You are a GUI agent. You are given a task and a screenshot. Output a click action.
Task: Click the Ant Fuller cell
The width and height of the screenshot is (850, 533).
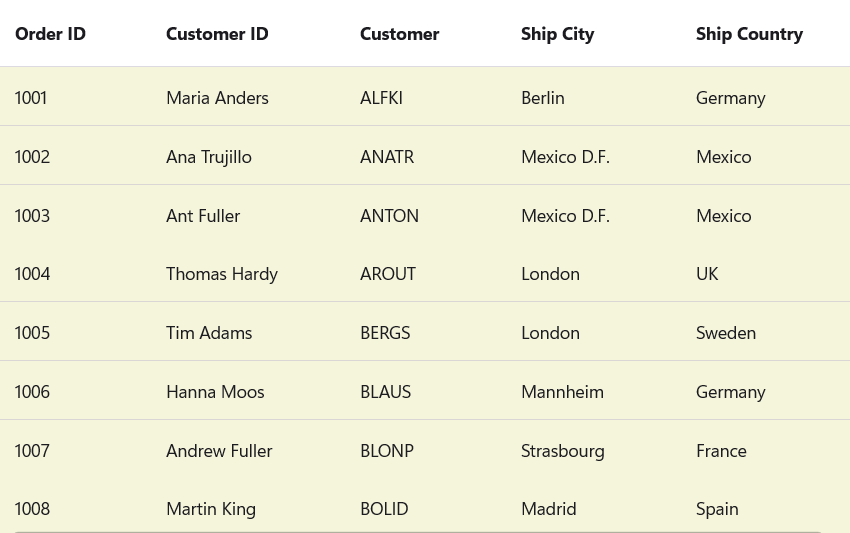[x=203, y=216]
